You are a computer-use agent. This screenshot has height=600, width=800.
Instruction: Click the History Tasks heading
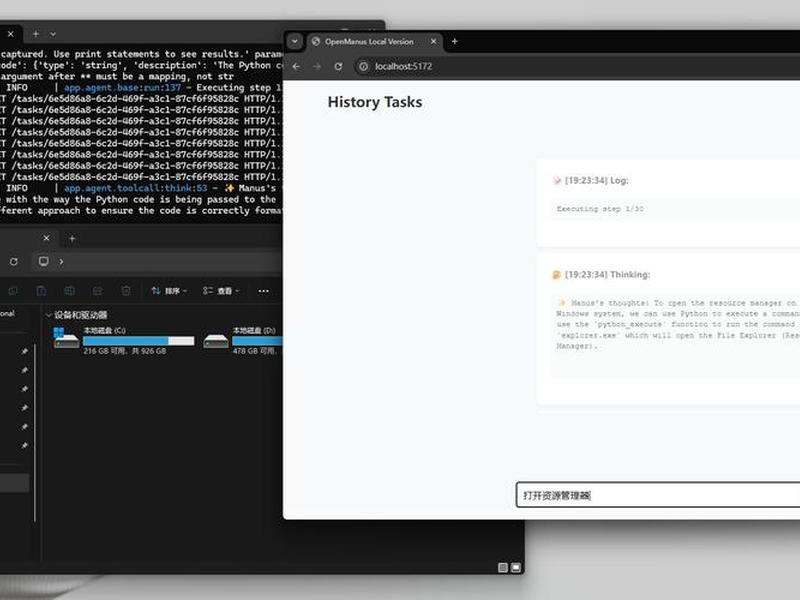coord(375,102)
